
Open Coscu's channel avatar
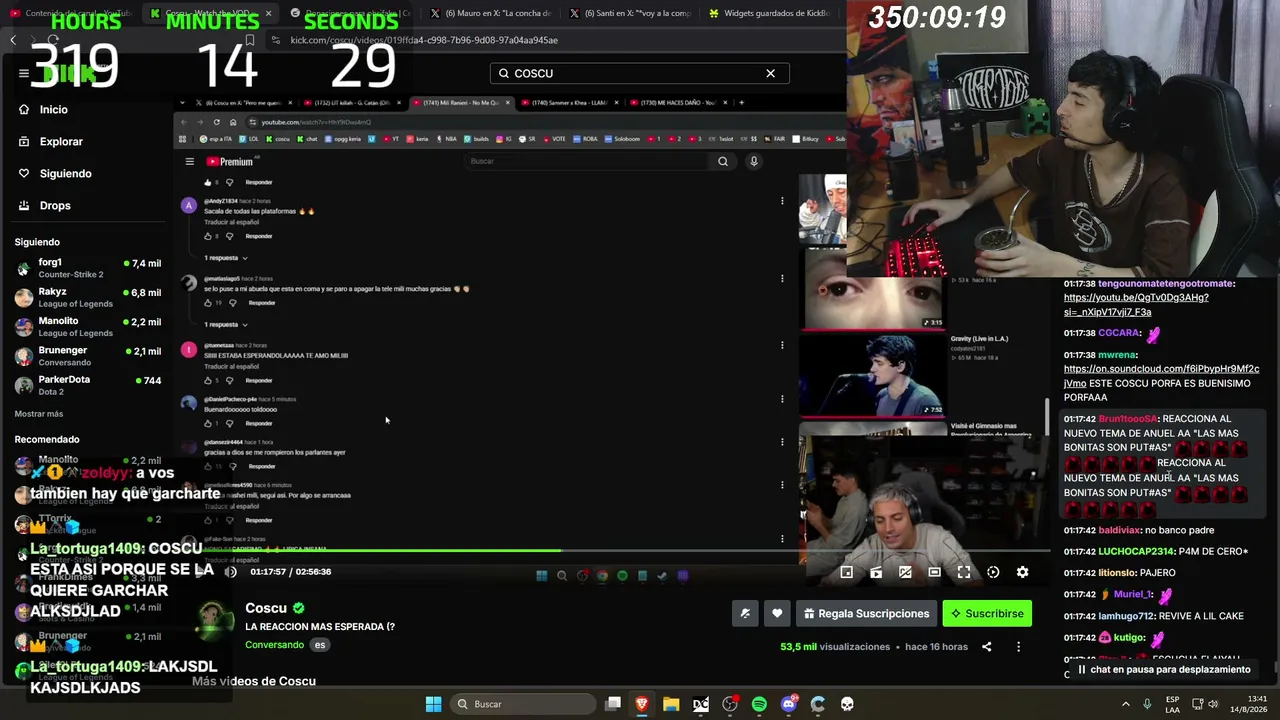pyautogui.click(x=214, y=622)
